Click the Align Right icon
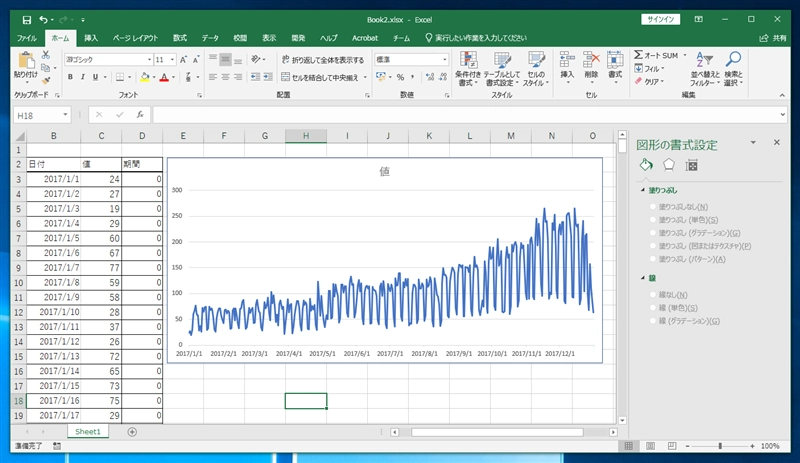This screenshot has height=463, width=800. (x=238, y=77)
